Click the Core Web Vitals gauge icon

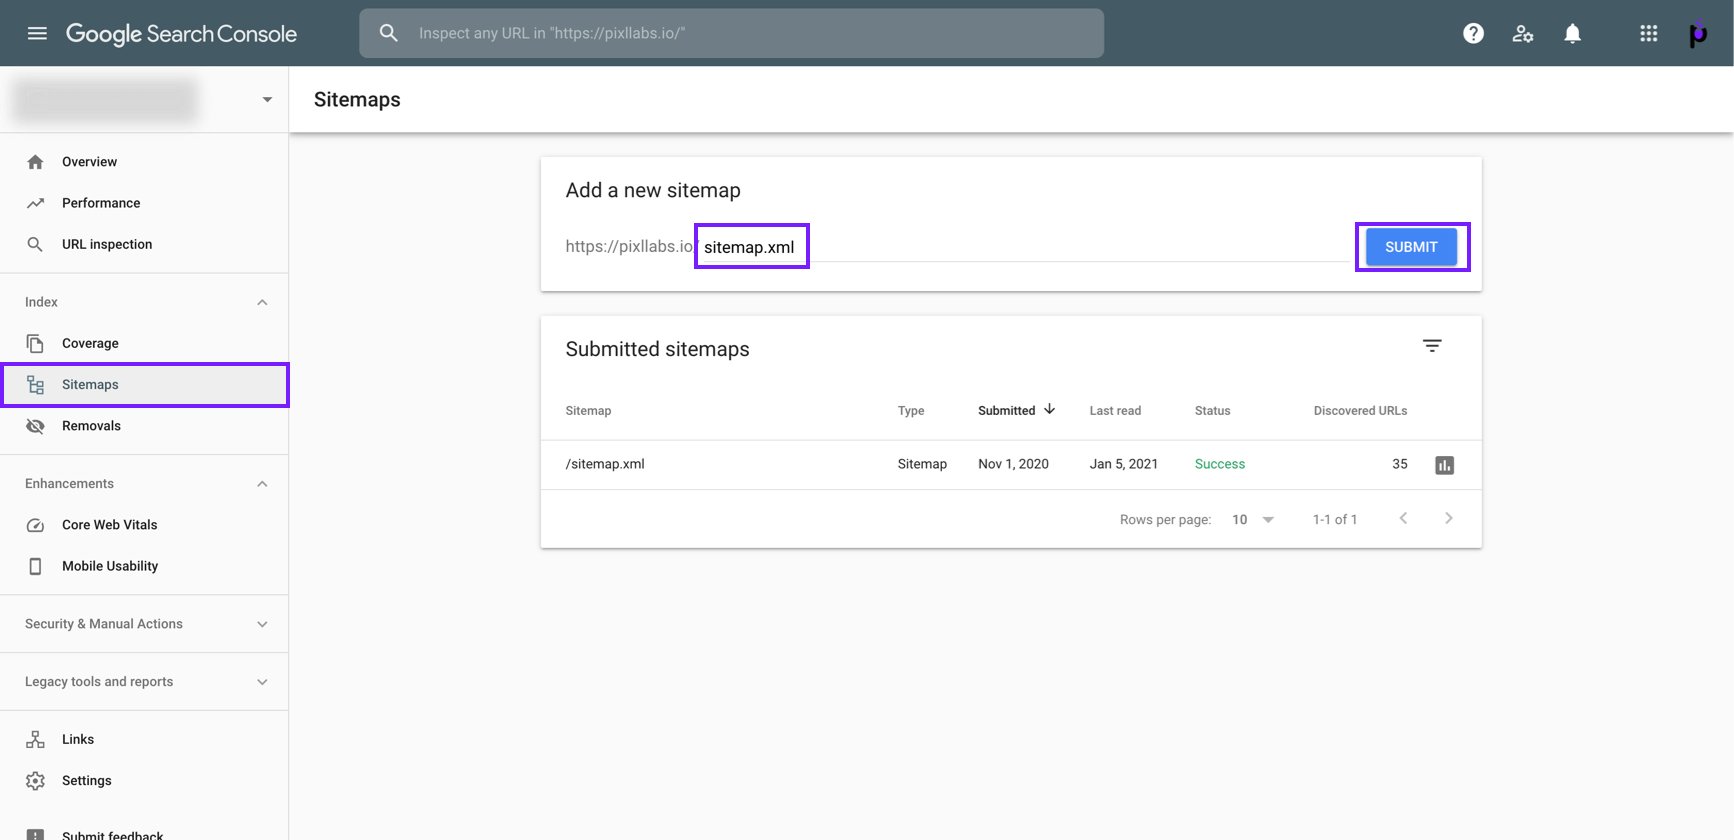(x=35, y=525)
